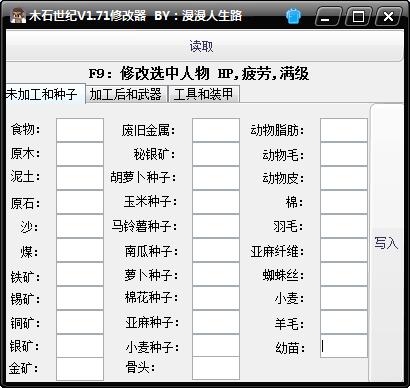Click into the 幼苗 field
The image size is (410, 388).
click(344, 346)
